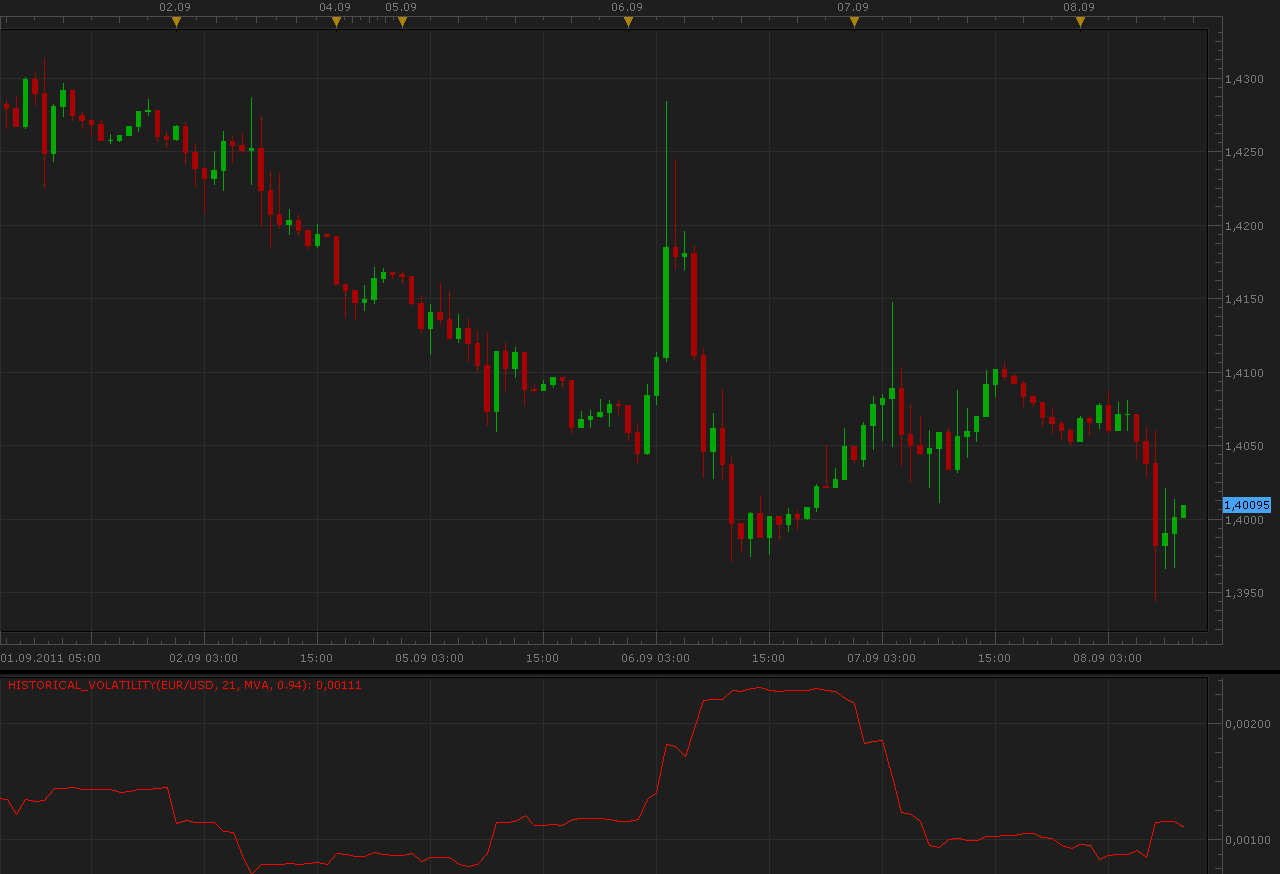Click the volatility line's high plateau above 0,00200

click(780, 690)
